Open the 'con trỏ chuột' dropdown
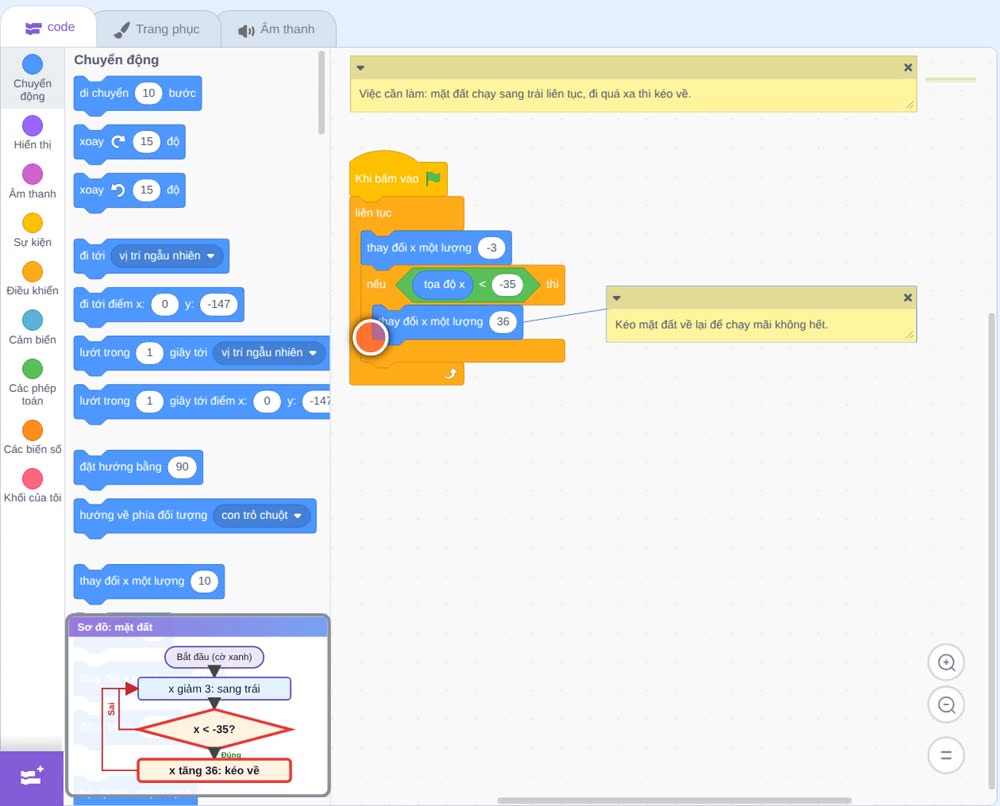 261,515
